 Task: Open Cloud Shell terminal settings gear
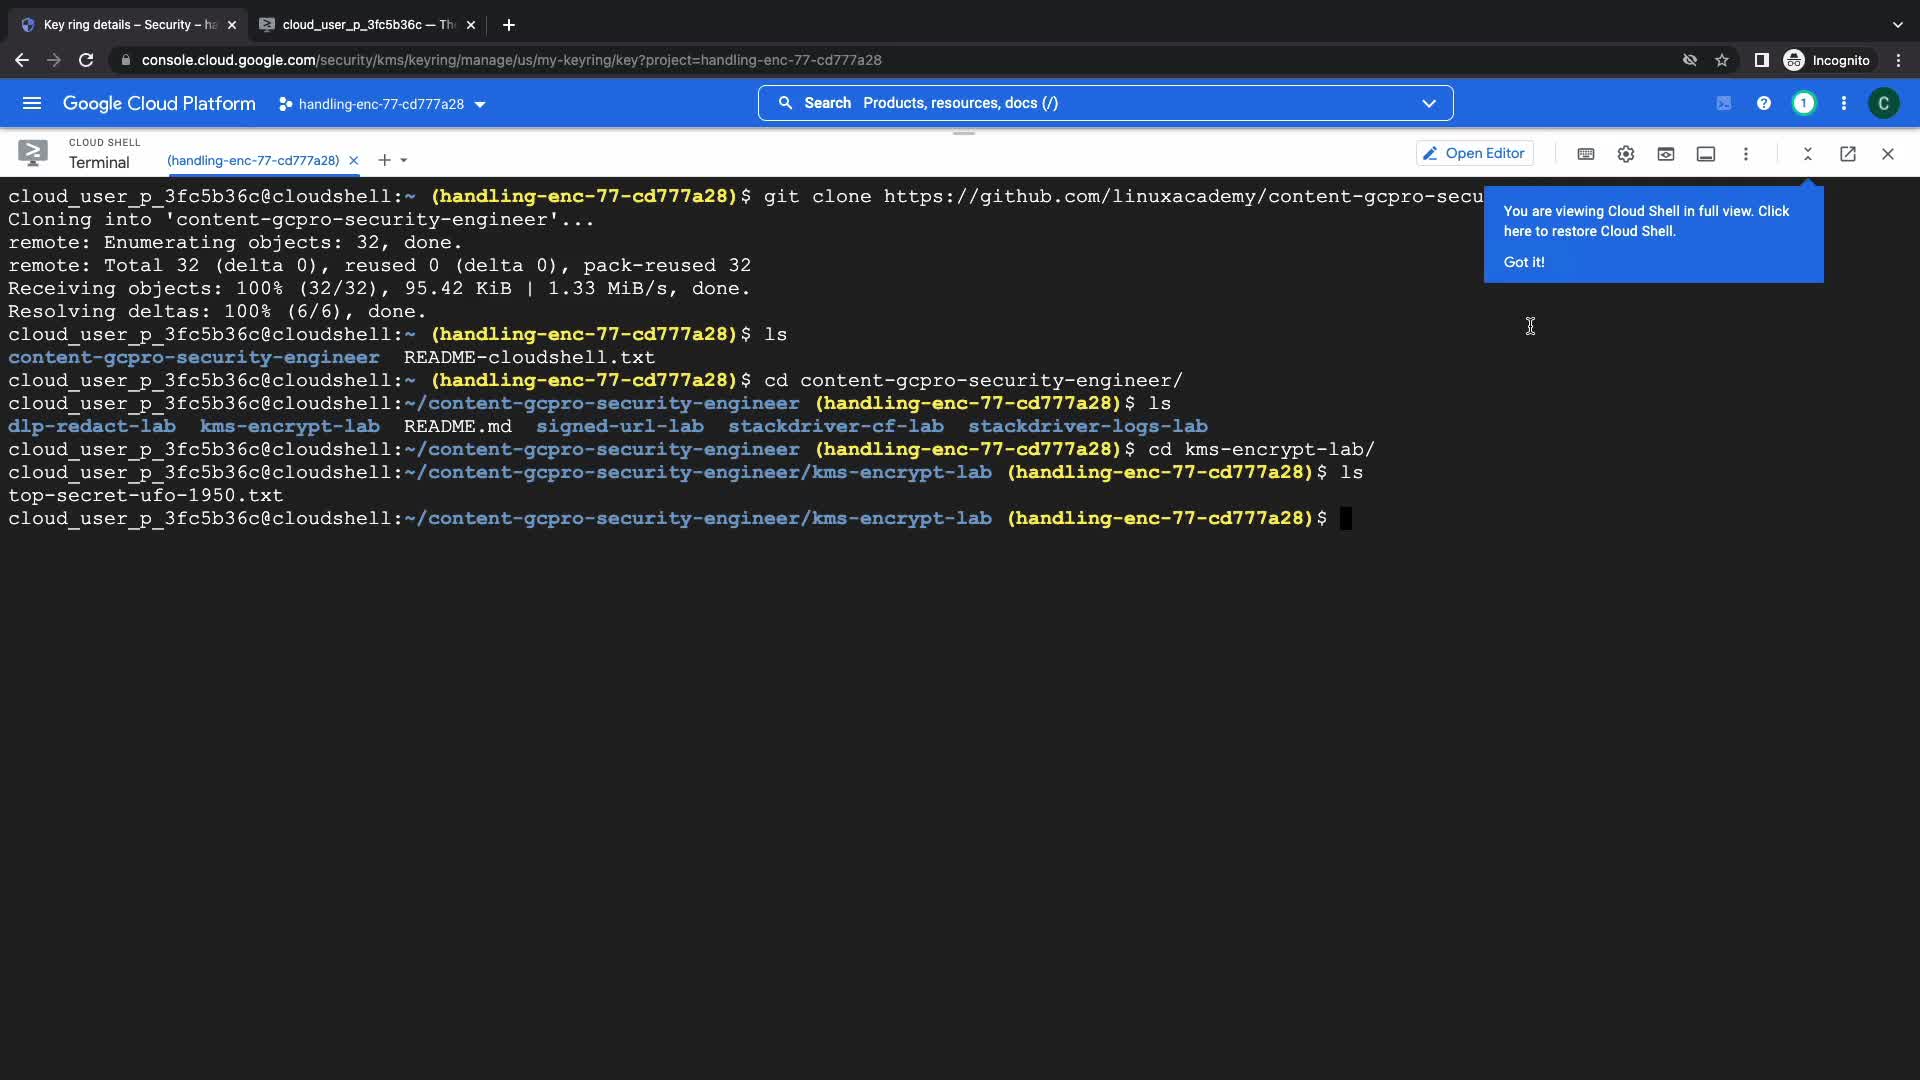1625,154
